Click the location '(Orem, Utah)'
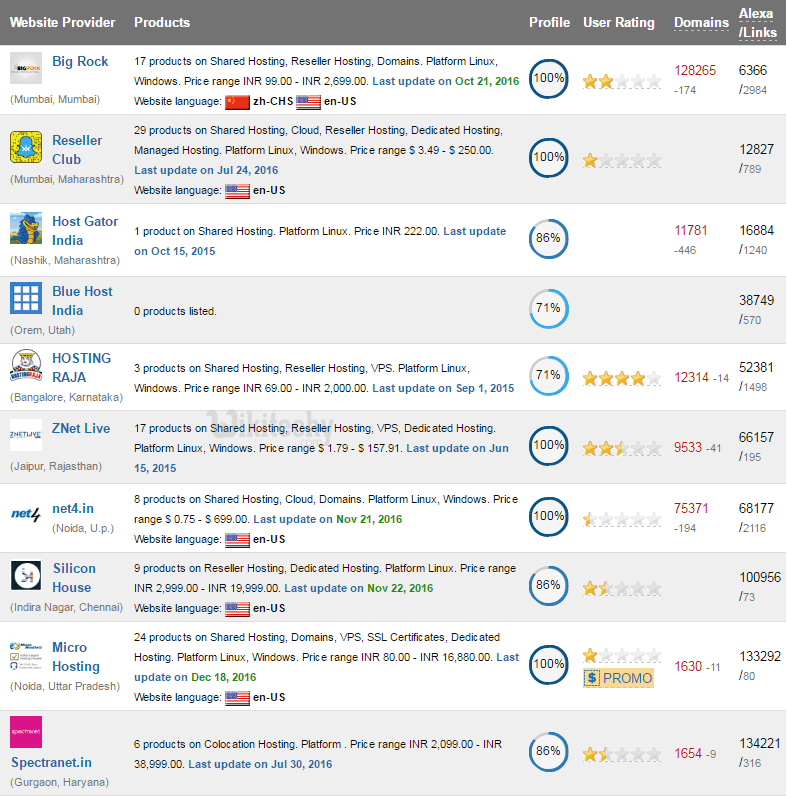 [43, 330]
